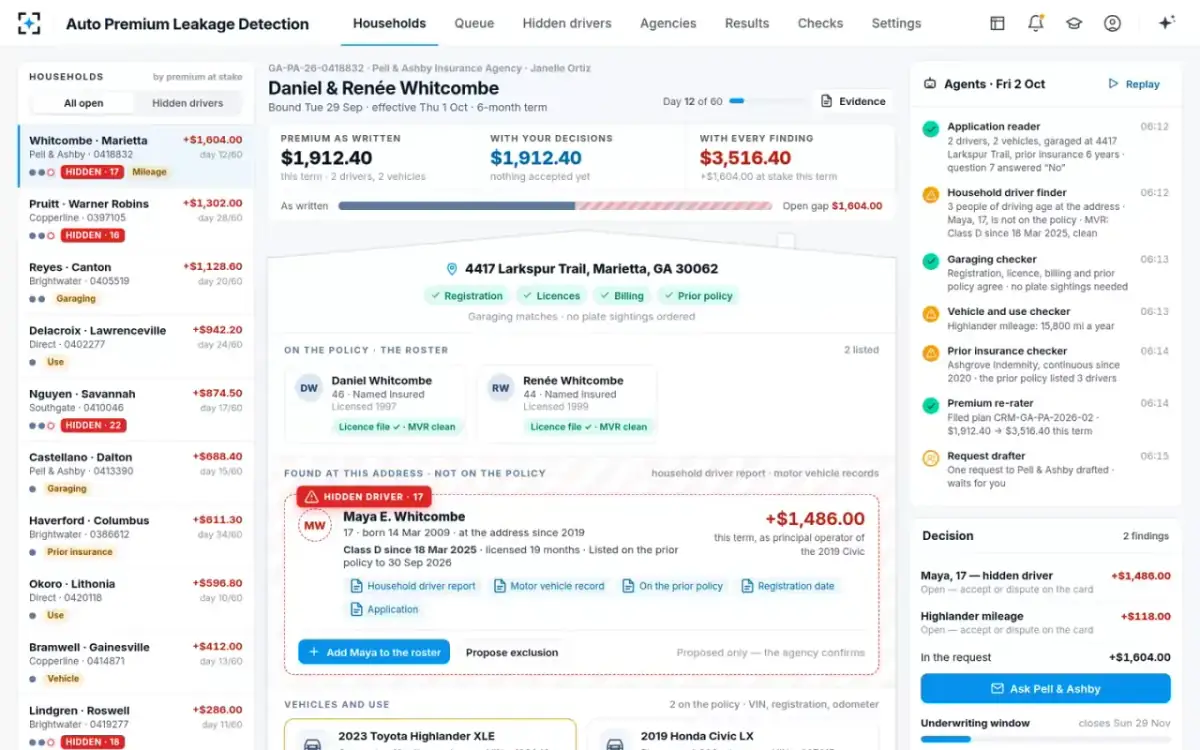The width and height of the screenshot is (1200, 750).
Task: Select the Okoro · Lithonia household
Action: (x=136, y=601)
